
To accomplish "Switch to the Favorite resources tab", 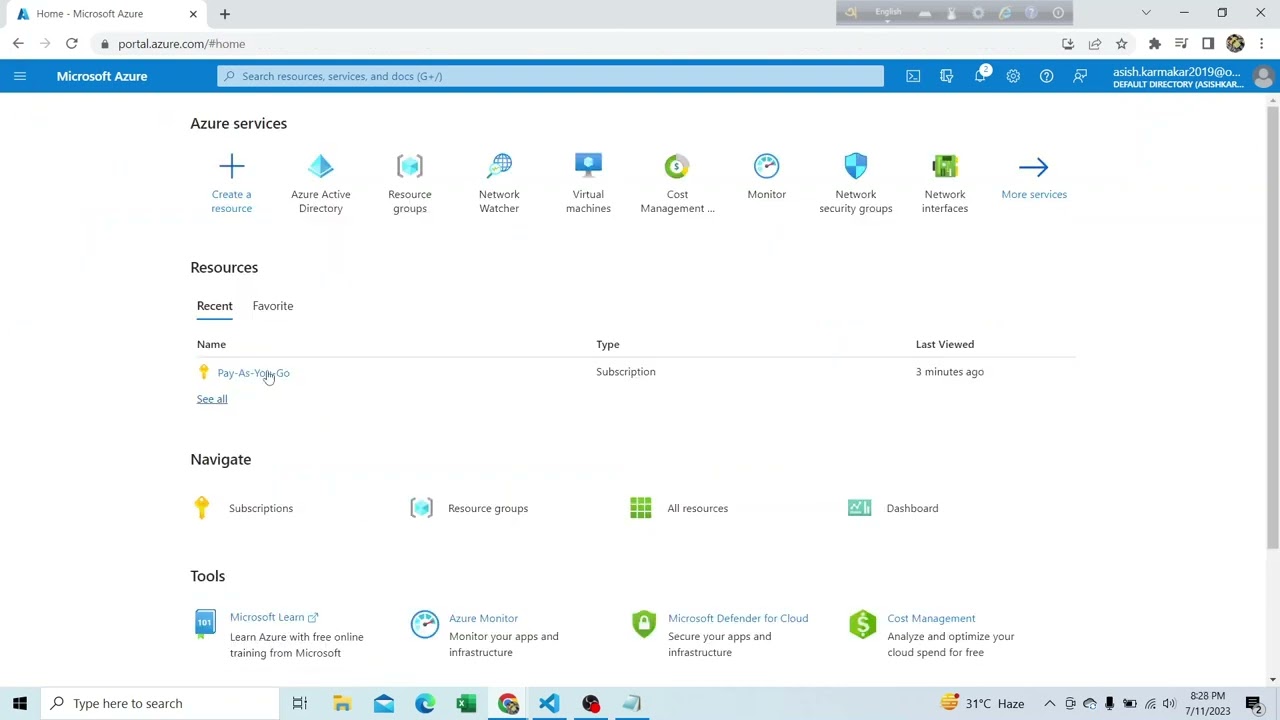I will pos(273,306).
